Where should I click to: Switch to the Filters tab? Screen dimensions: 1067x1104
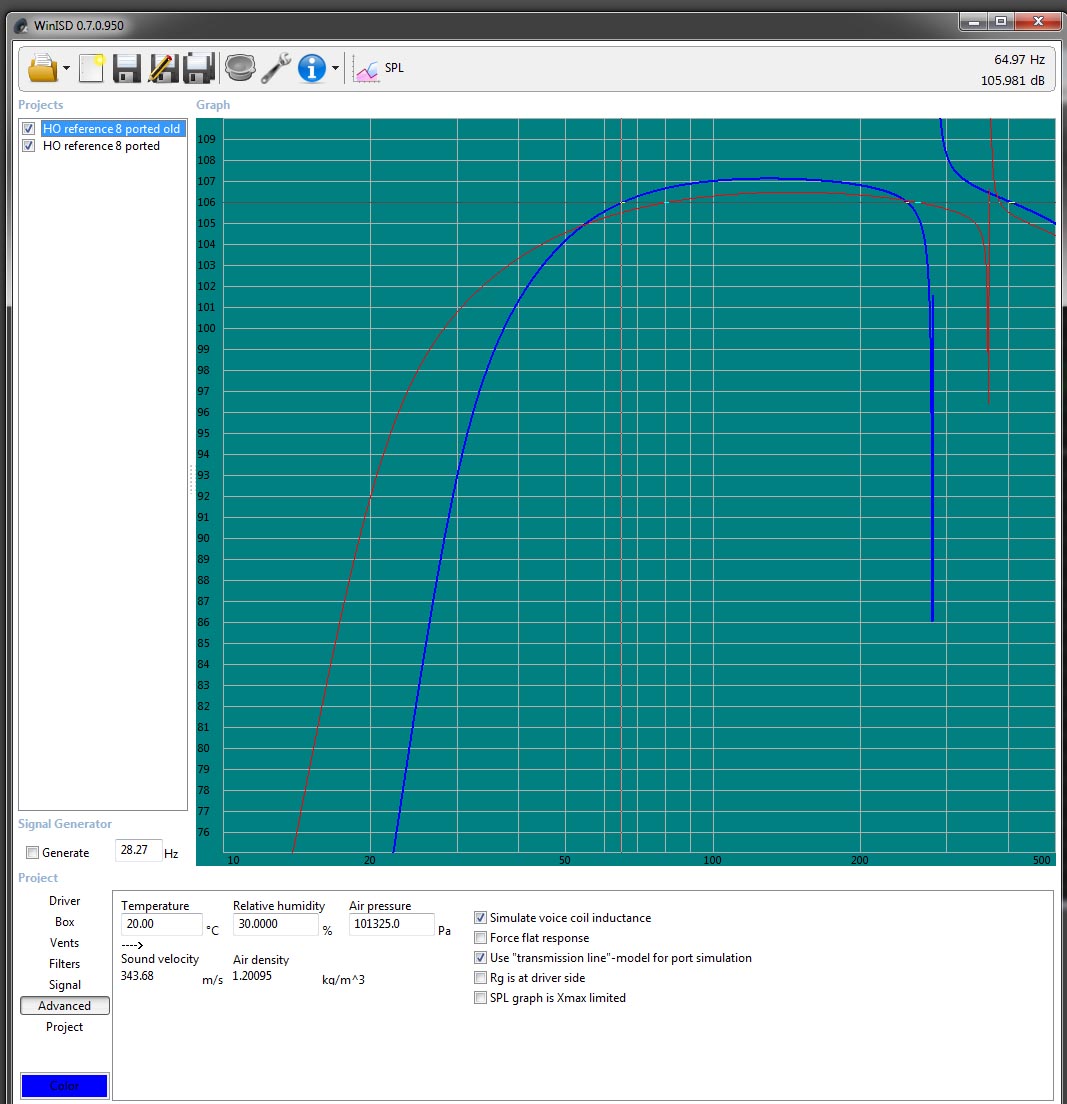click(x=65, y=964)
